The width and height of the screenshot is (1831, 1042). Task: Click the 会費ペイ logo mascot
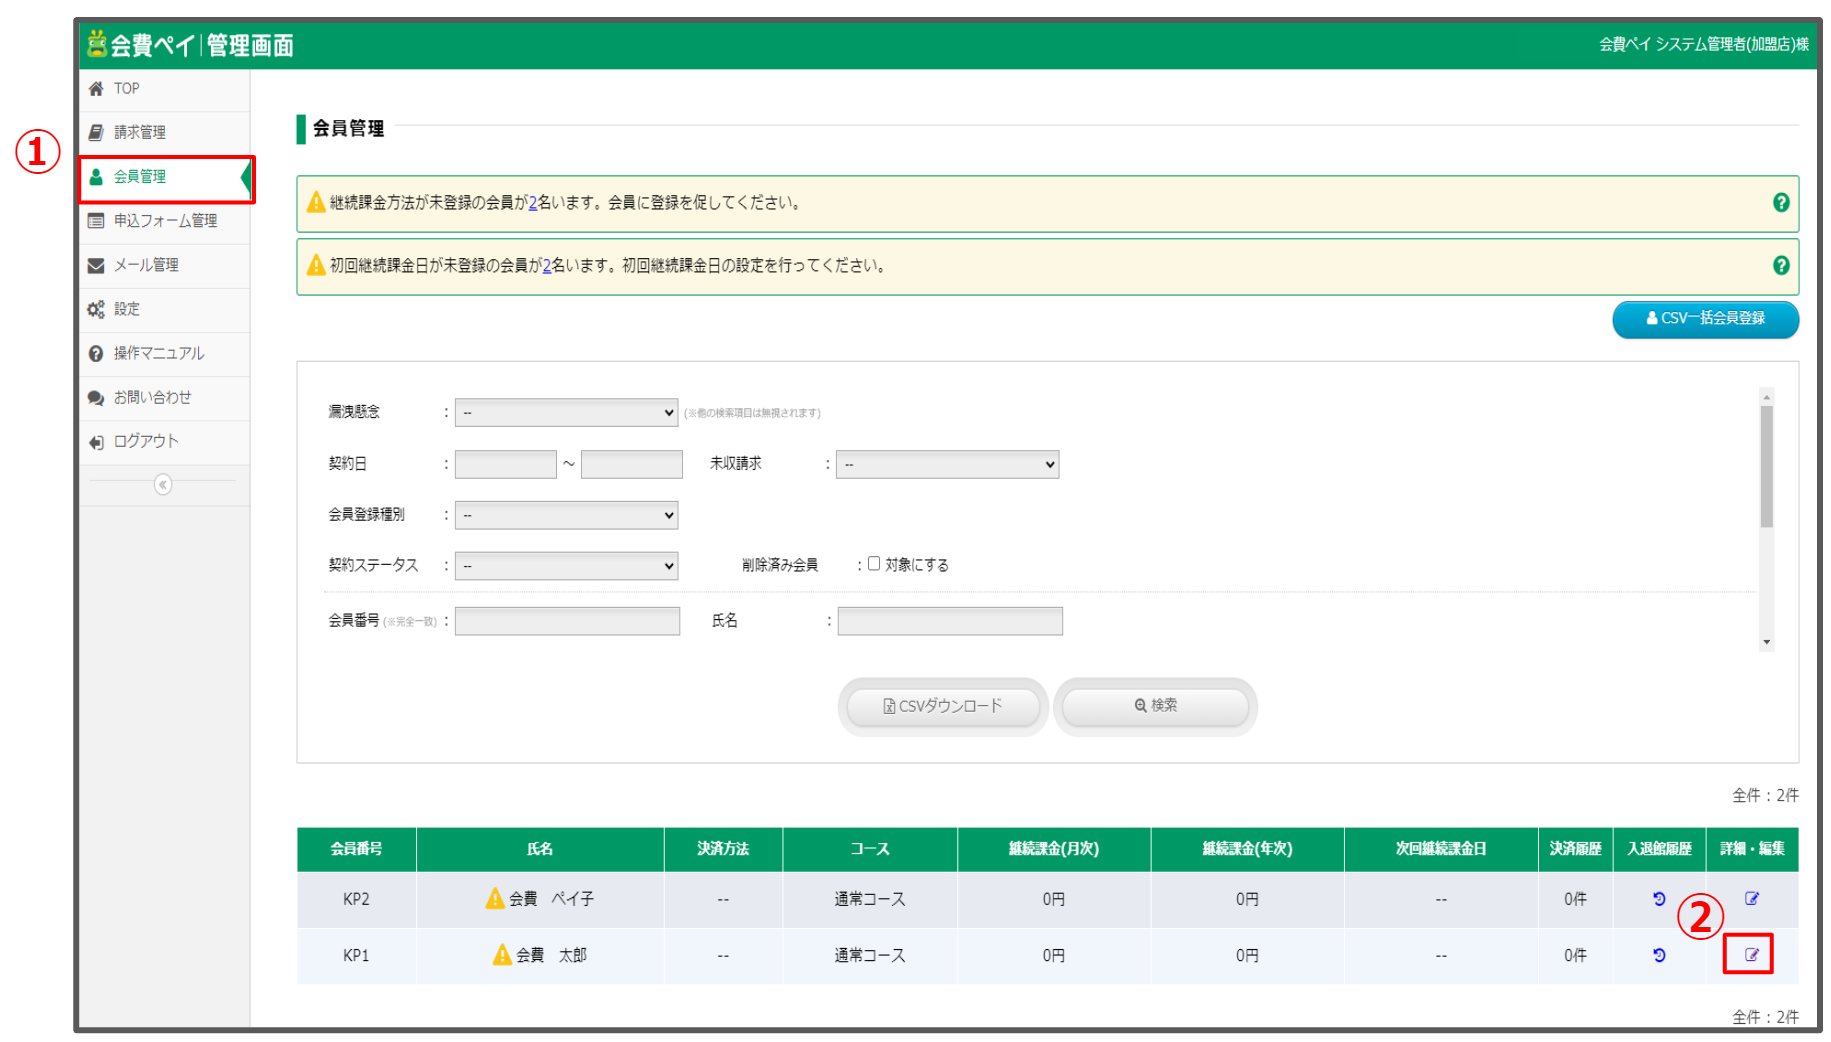[x=96, y=43]
